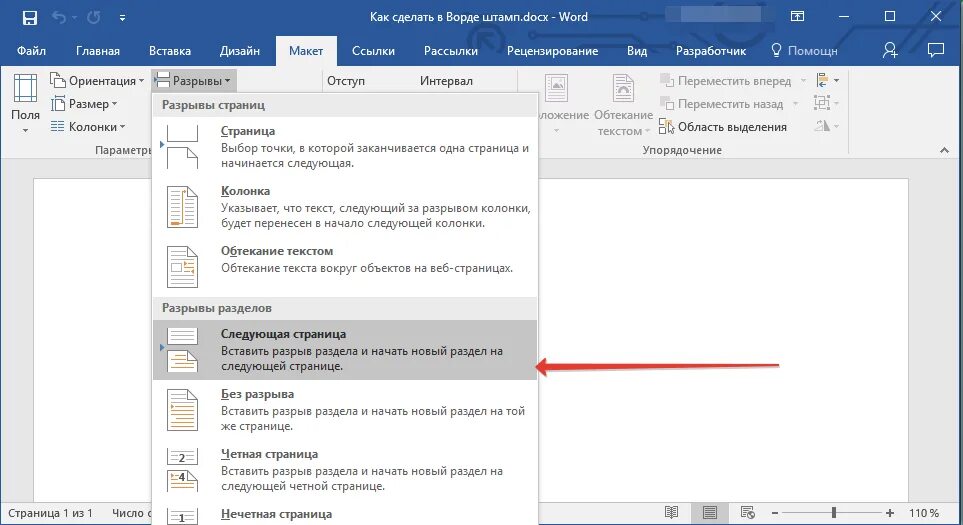This screenshot has height=525, width=963.
Task: Click the Redo icon in quick access
Action: pos(93,18)
